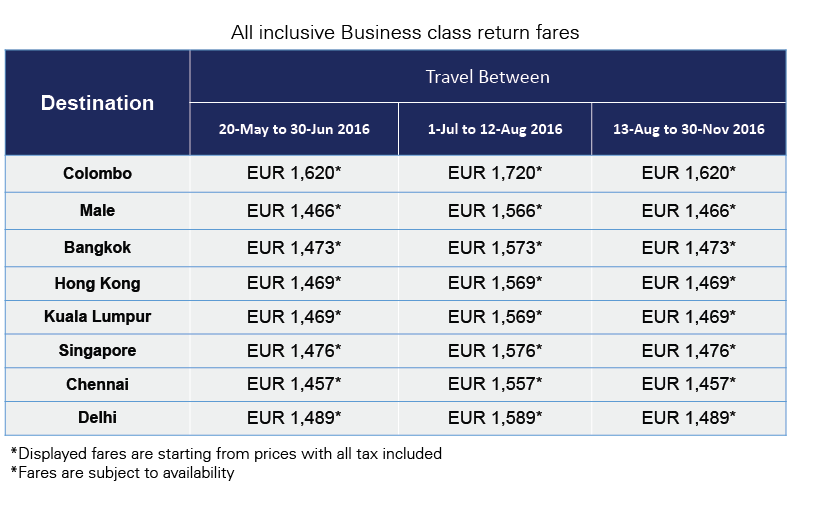Click the Kuala Lumpur destination cell

pos(97,317)
